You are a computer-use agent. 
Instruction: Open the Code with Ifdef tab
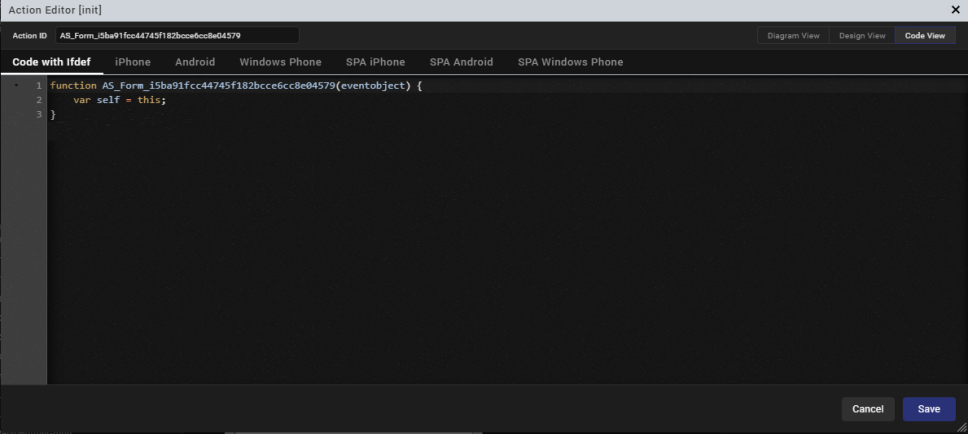tap(52, 62)
